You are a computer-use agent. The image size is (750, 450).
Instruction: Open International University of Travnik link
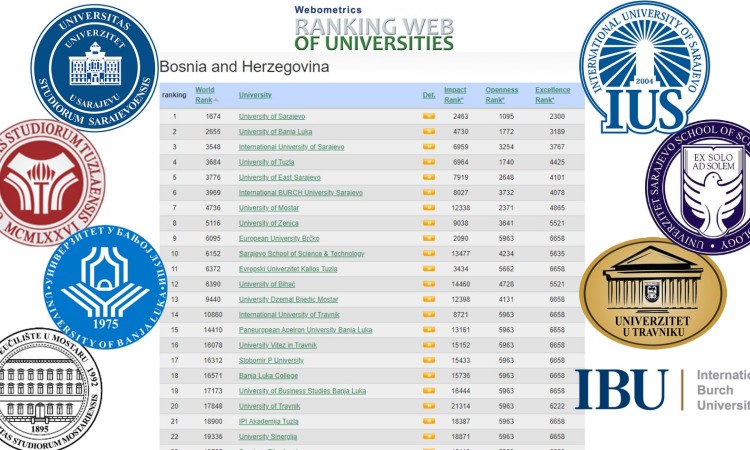[289, 315]
